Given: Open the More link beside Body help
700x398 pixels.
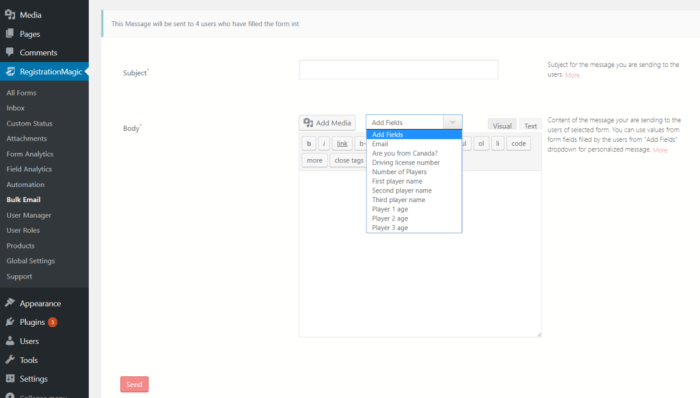Looking at the screenshot, I should 660,150.
